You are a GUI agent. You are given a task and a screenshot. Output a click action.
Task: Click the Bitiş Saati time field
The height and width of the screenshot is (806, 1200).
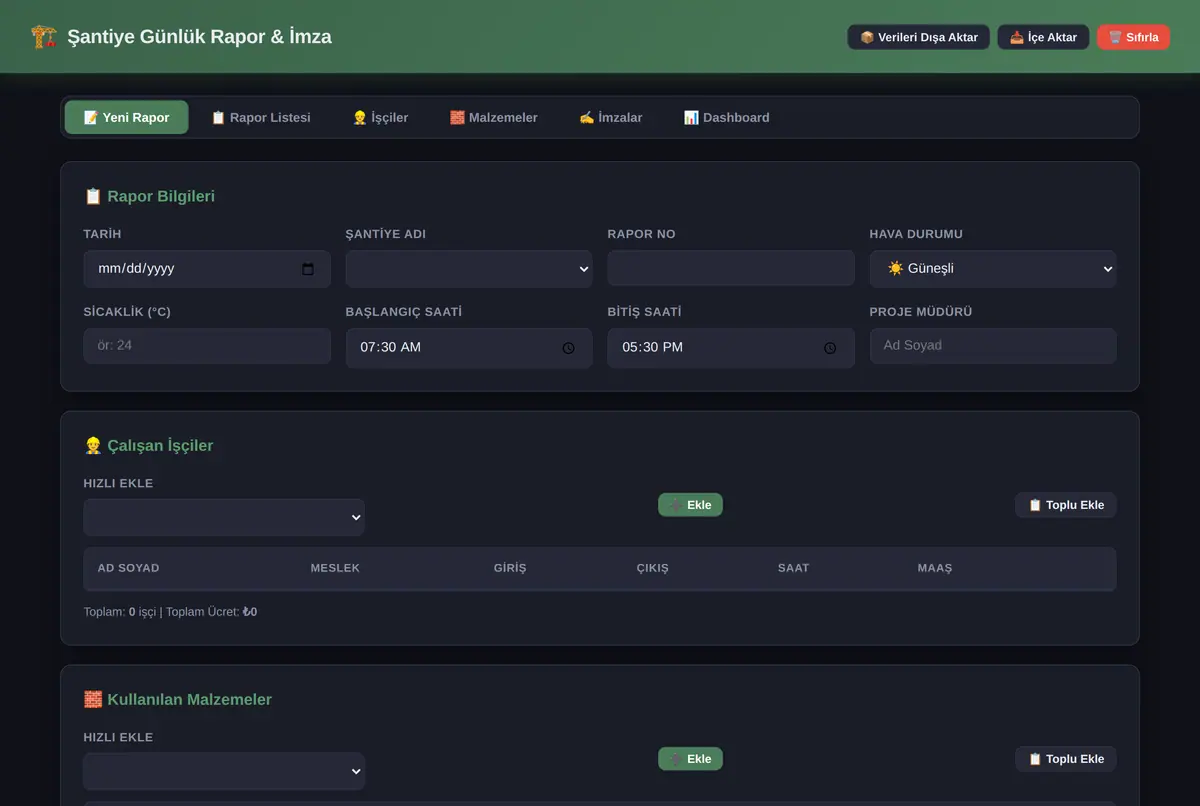(x=731, y=347)
